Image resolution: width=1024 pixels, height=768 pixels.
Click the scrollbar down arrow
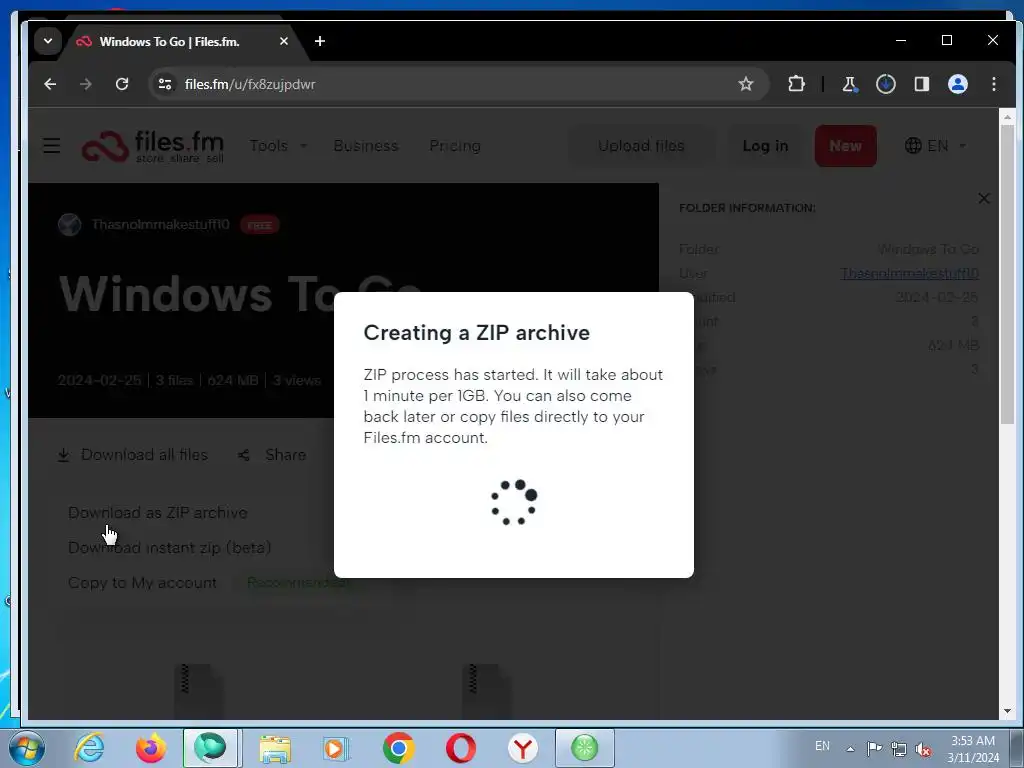tap(1007, 711)
